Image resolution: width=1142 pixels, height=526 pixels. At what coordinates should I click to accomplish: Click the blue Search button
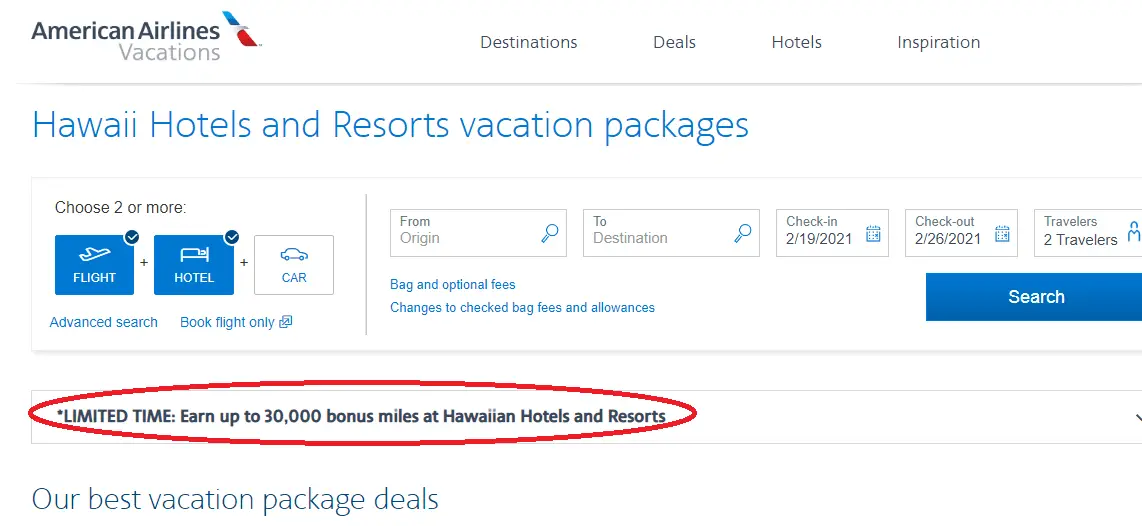tap(1034, 297)
